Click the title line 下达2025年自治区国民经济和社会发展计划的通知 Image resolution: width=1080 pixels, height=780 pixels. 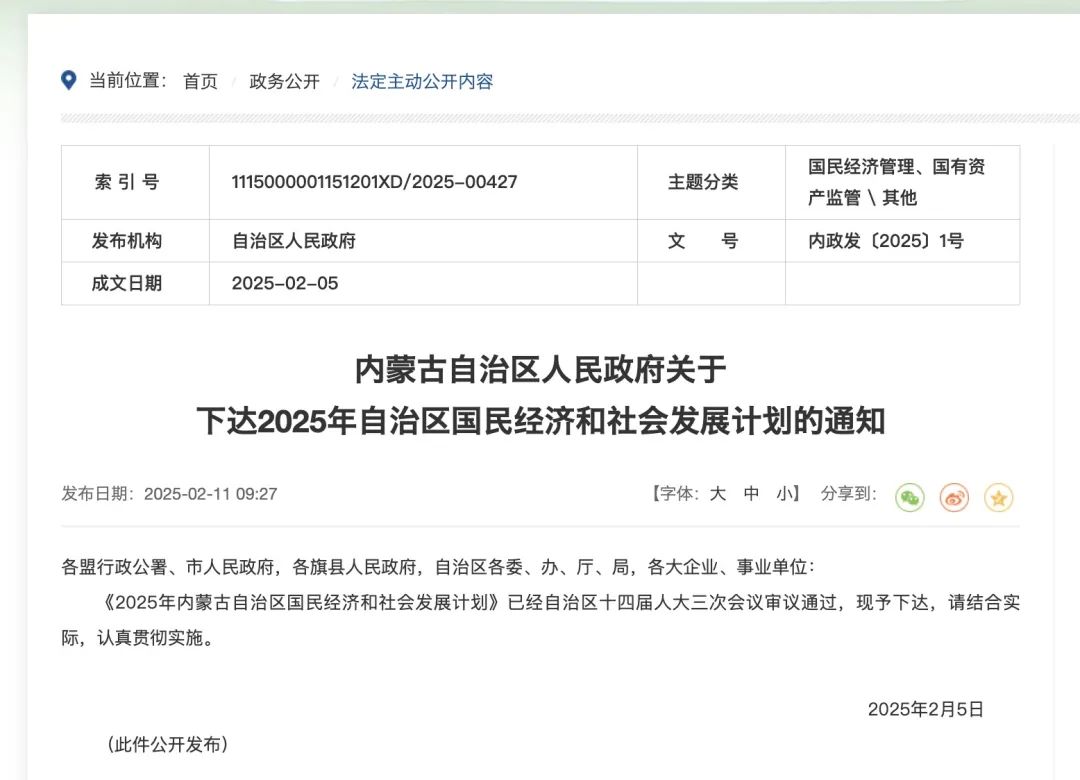pos(541,420)
